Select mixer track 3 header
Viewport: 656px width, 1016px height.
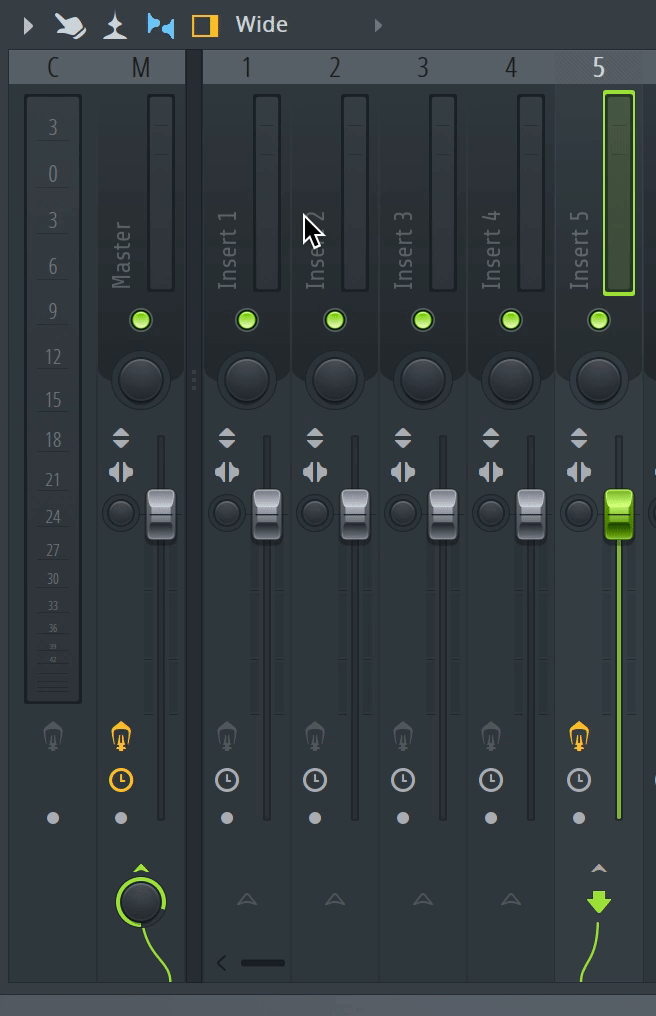422,67
